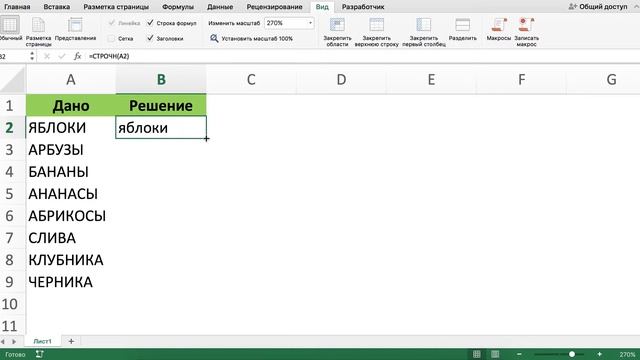
Task: Click the Решение header cell
Action: (x=161, y=106)
